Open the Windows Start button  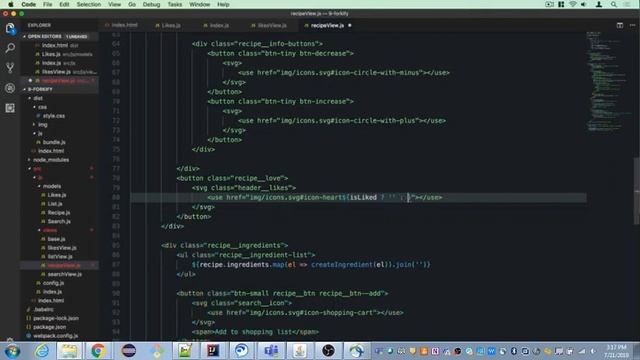point(12,351)
